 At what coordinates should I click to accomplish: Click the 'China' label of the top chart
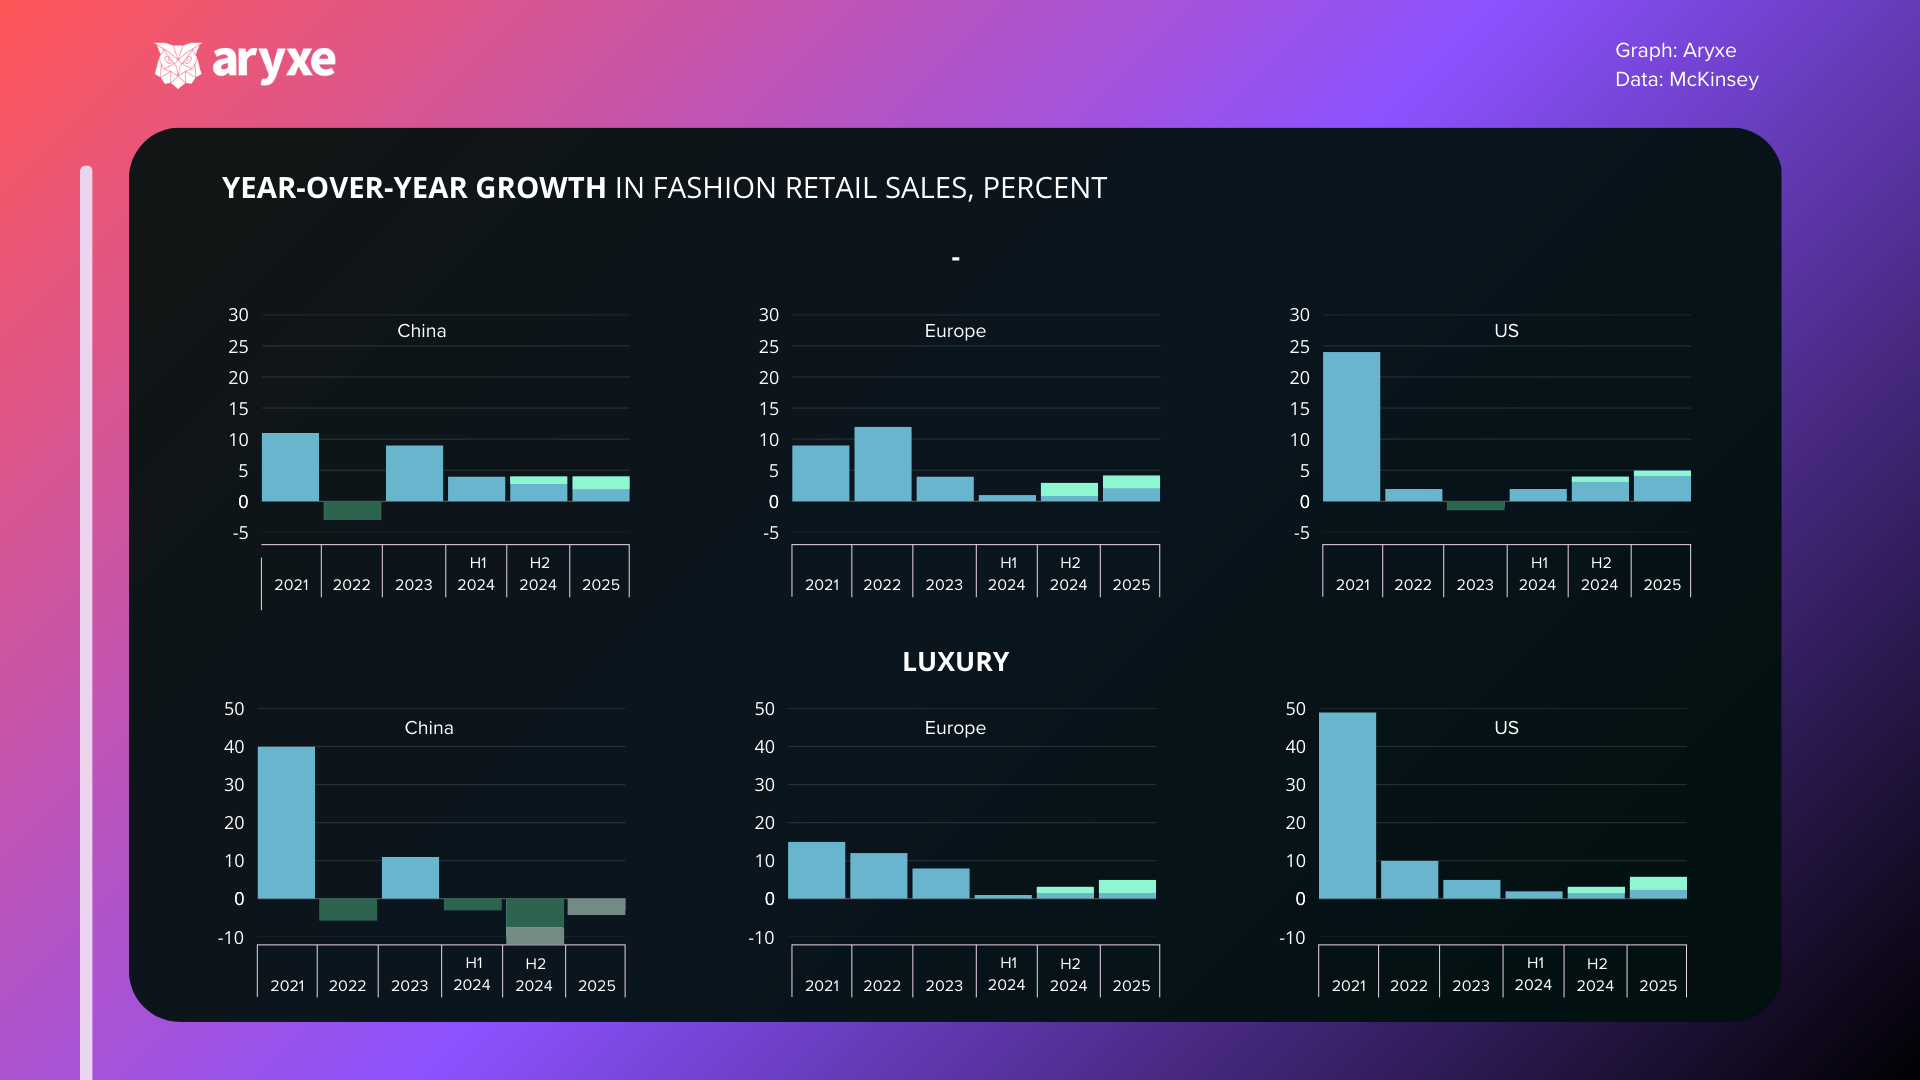pos(421,331)
